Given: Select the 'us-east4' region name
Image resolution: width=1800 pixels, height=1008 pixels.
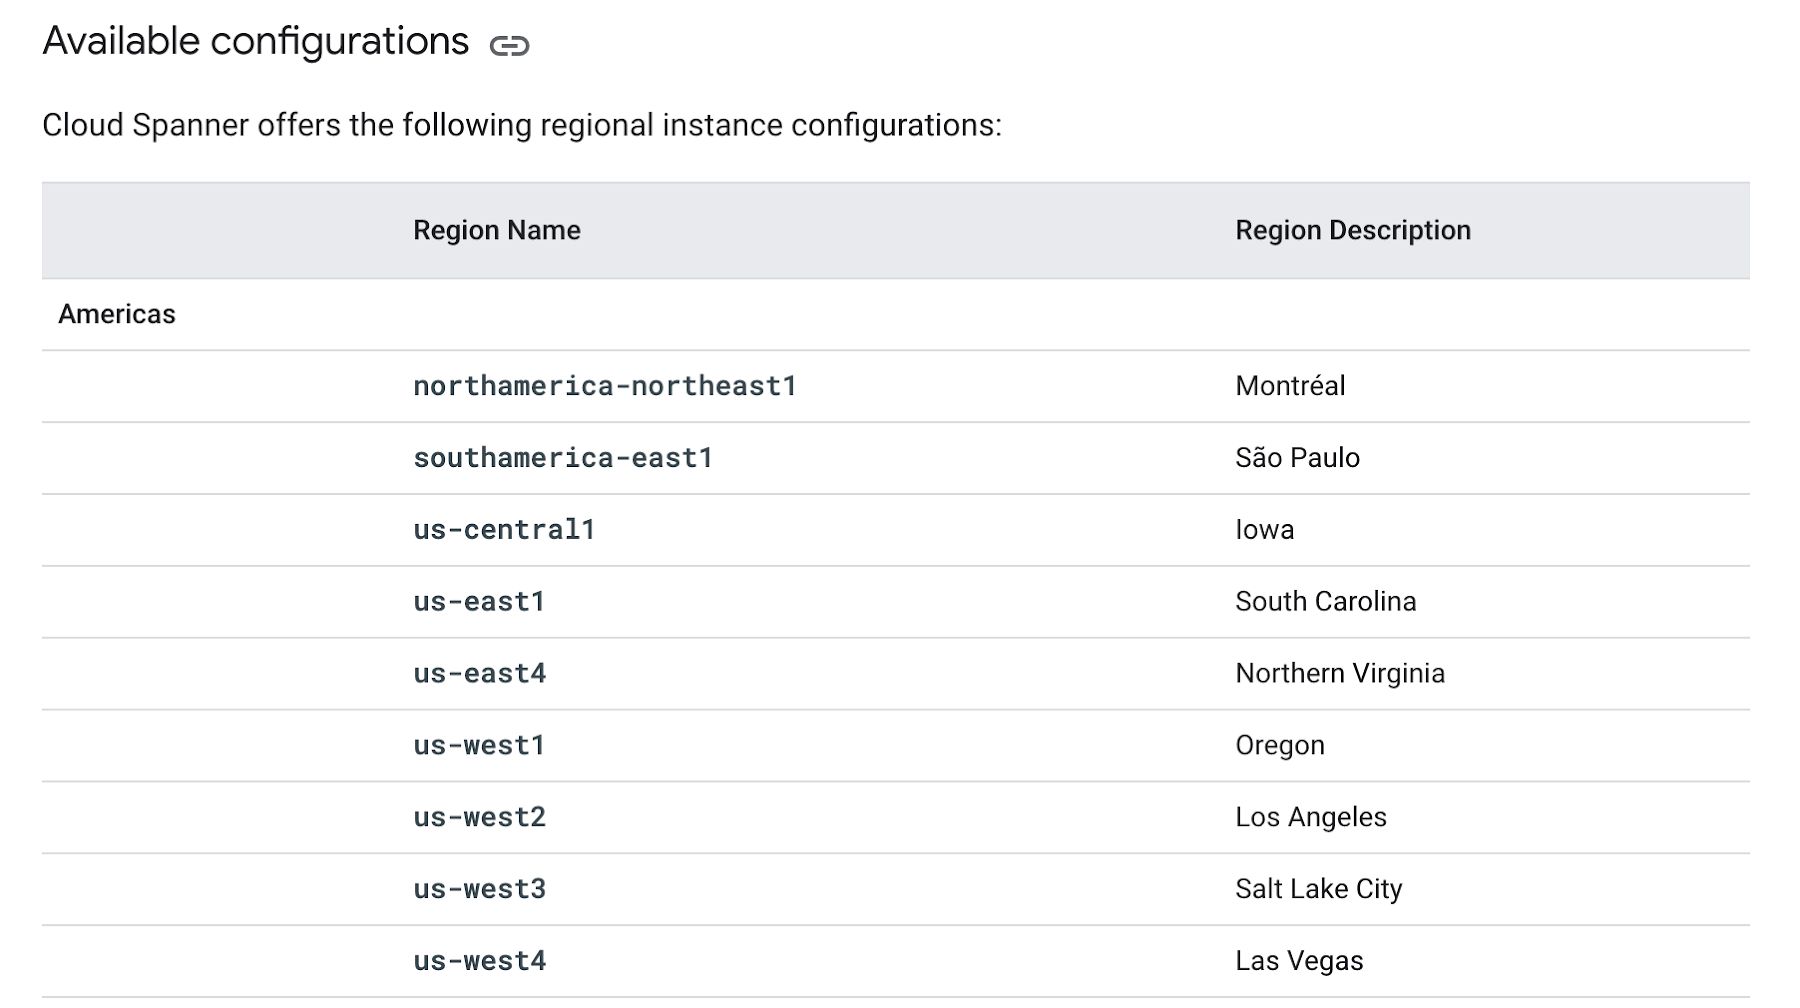Looking at the screenshot, I should [480, 674].
